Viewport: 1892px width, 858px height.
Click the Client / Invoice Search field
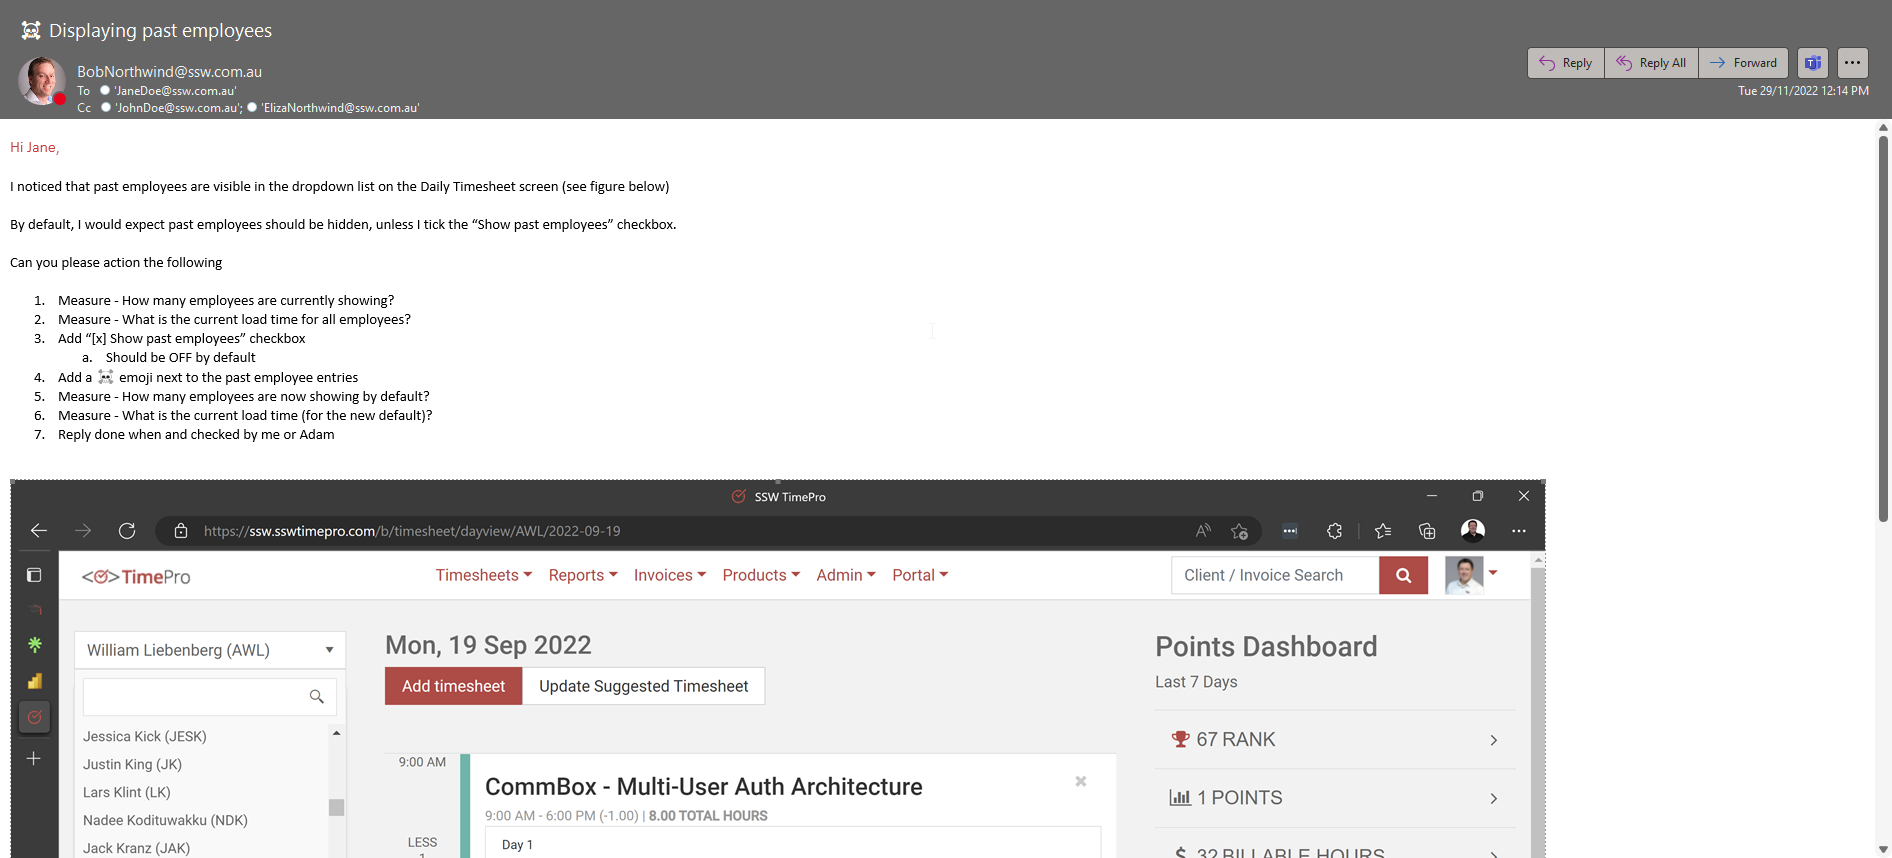click(x=1274, y=576)
